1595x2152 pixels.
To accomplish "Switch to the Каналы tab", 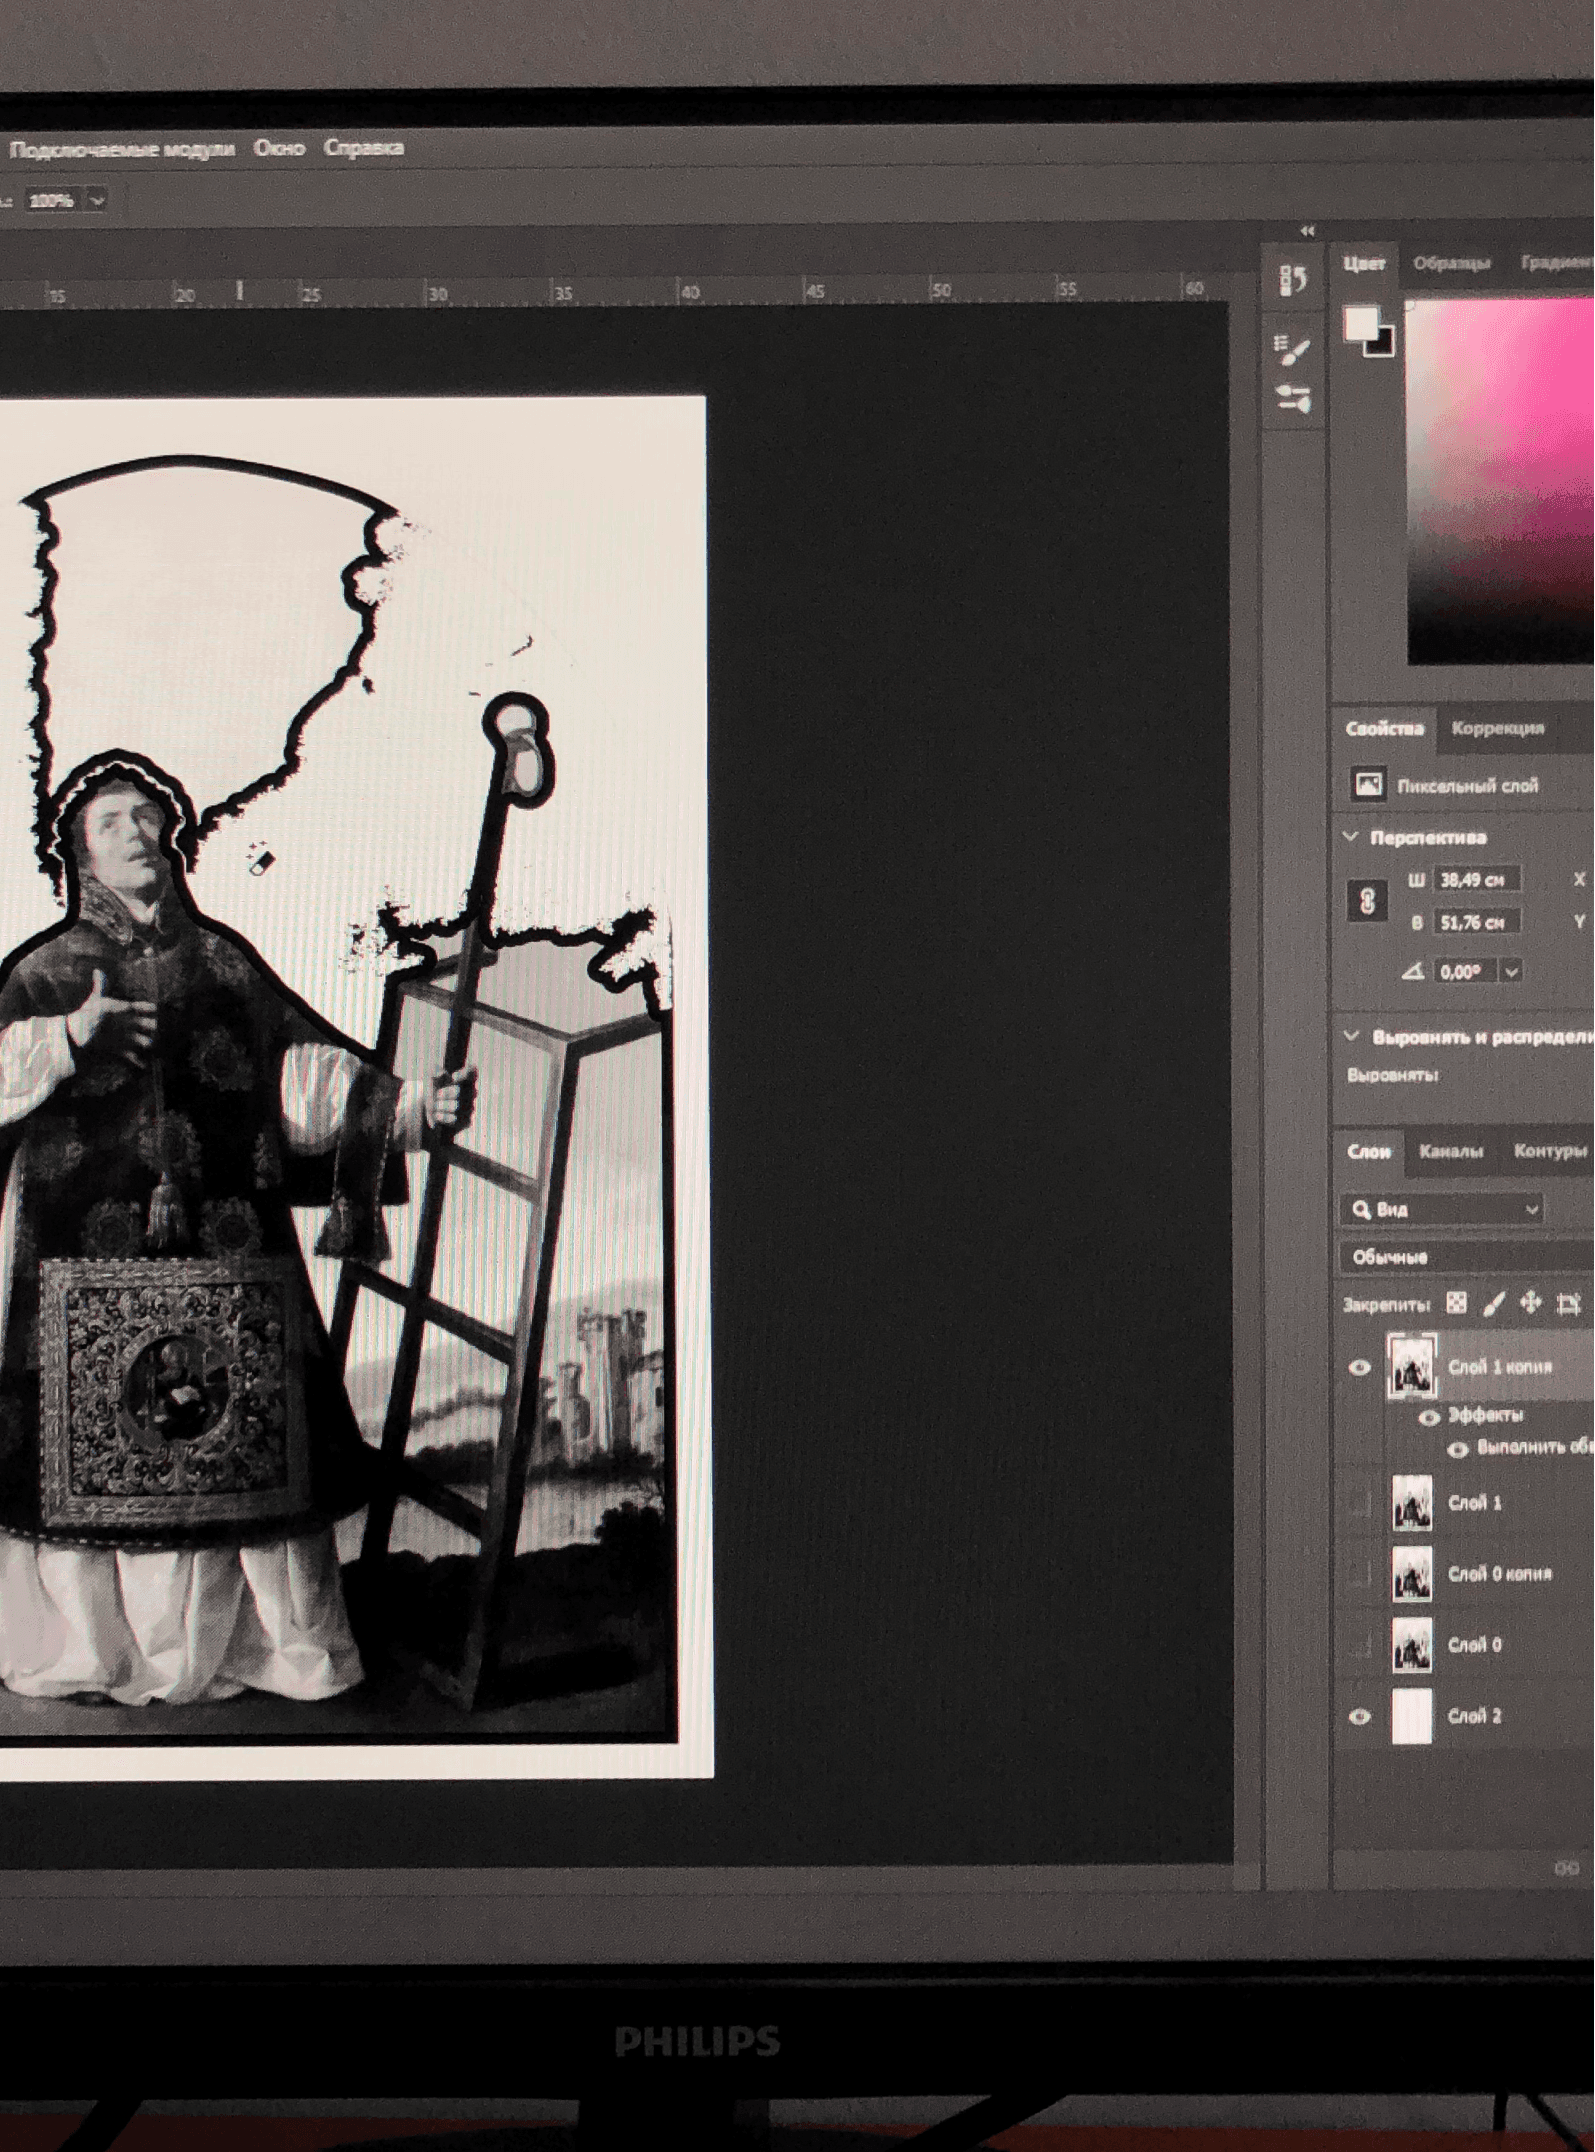I will [1451, 1152].
